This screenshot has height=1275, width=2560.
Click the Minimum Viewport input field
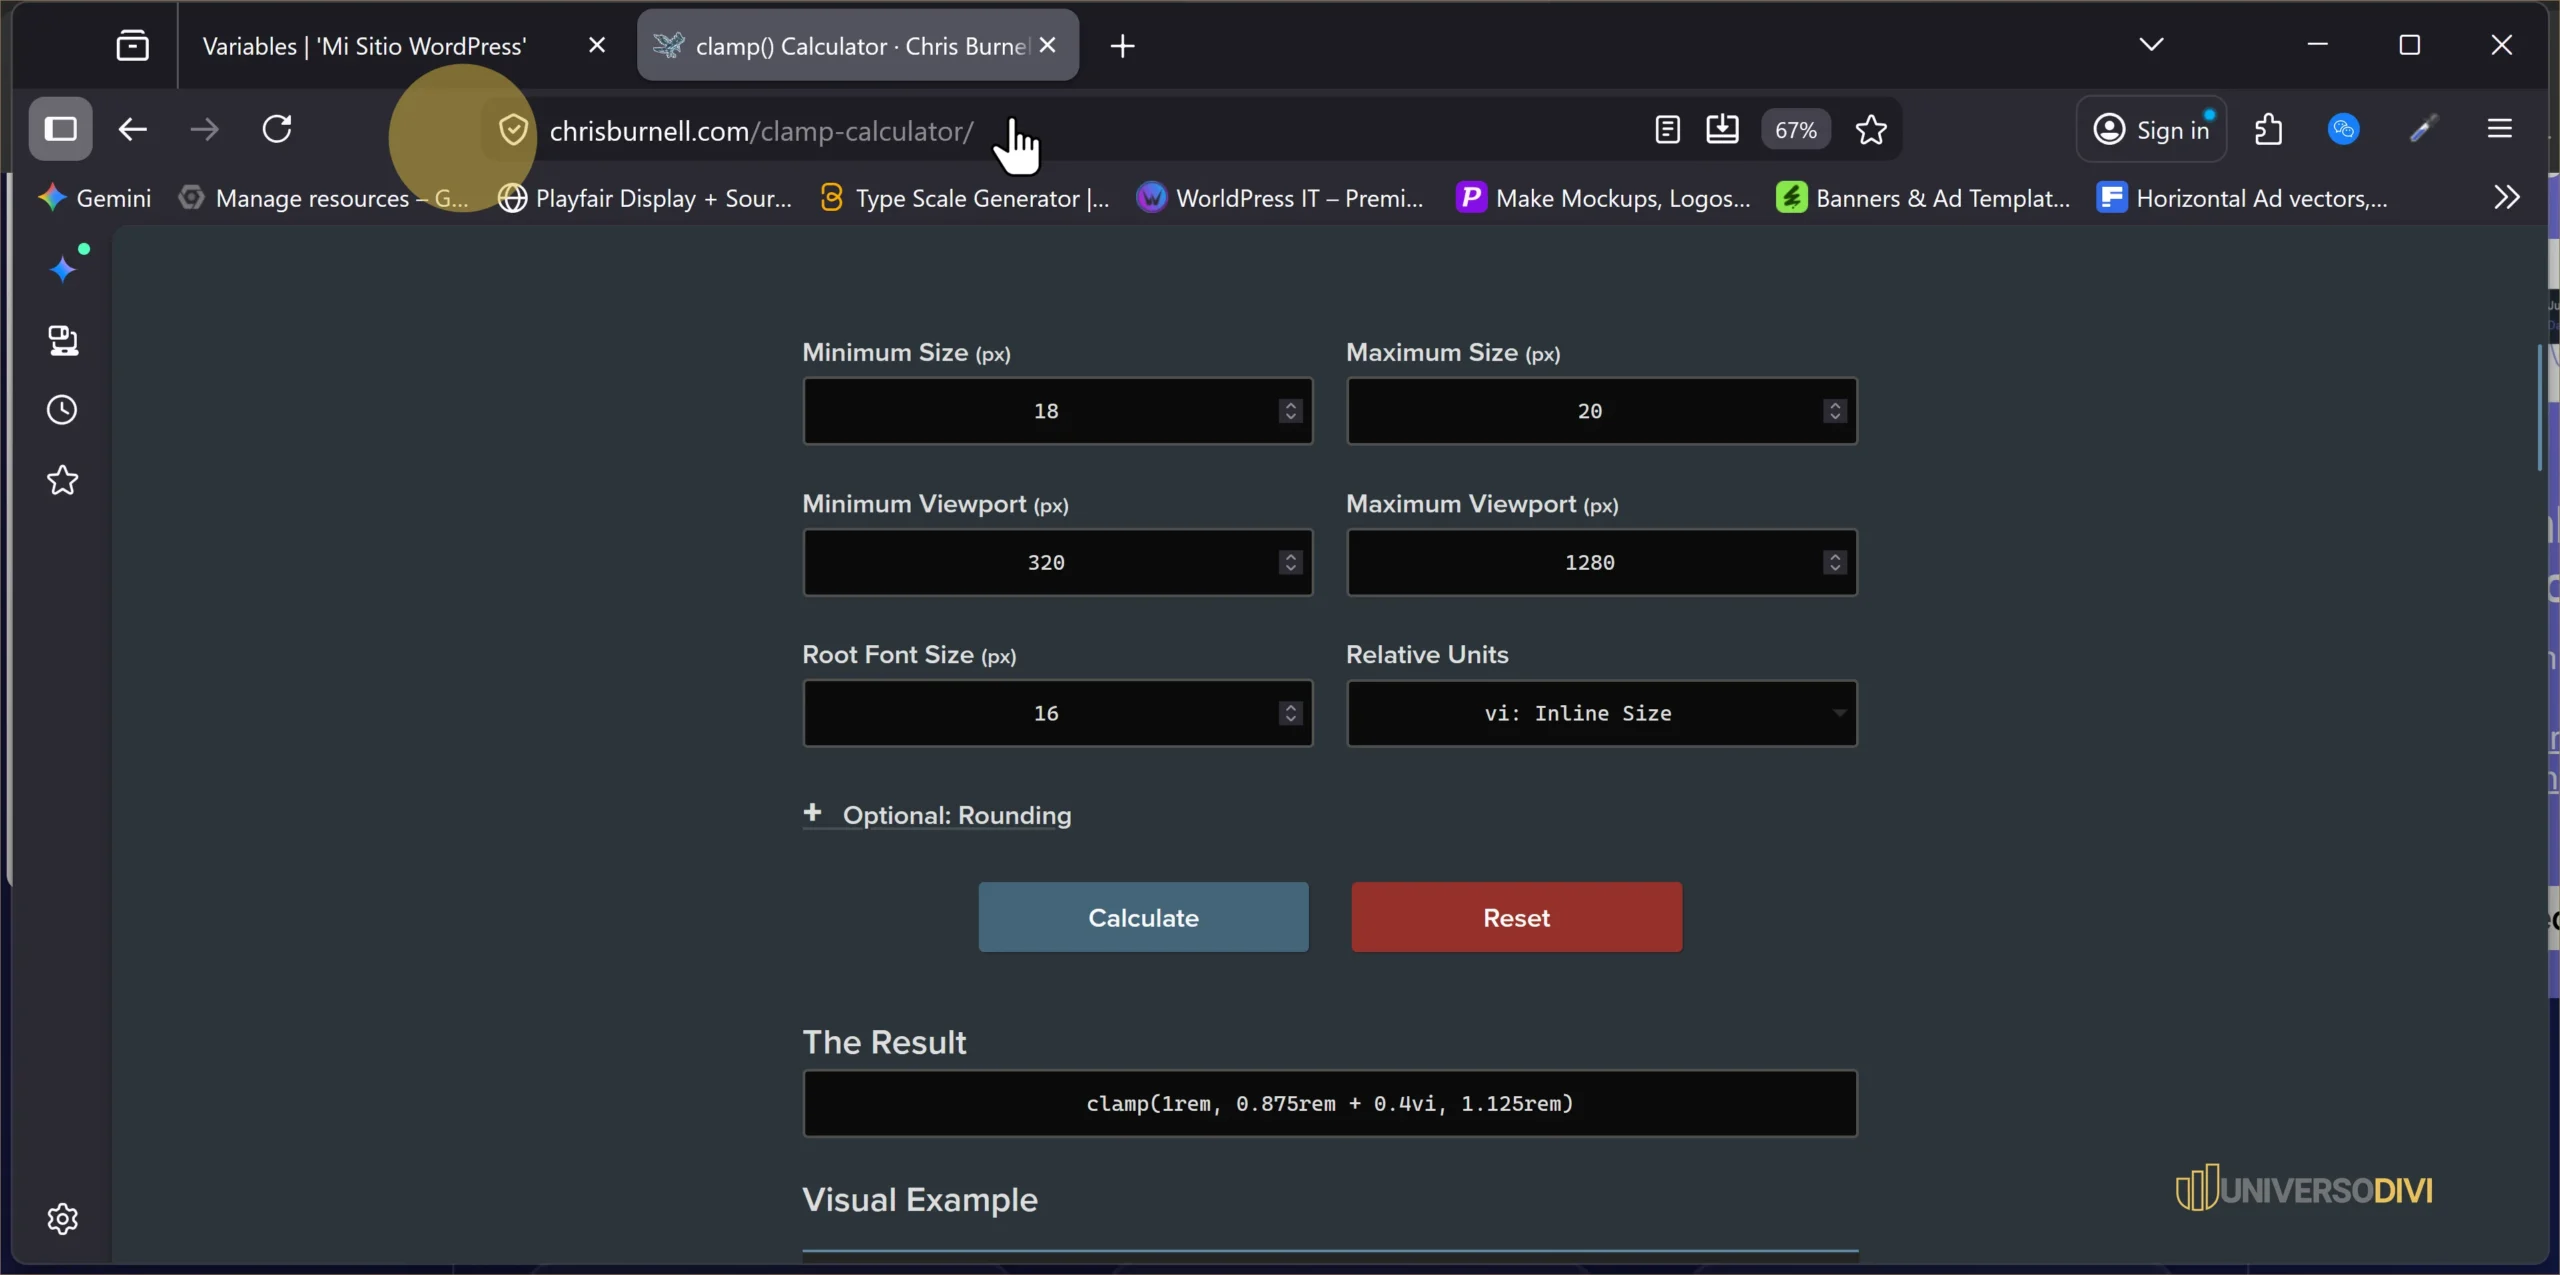[x=1057, y=562]
